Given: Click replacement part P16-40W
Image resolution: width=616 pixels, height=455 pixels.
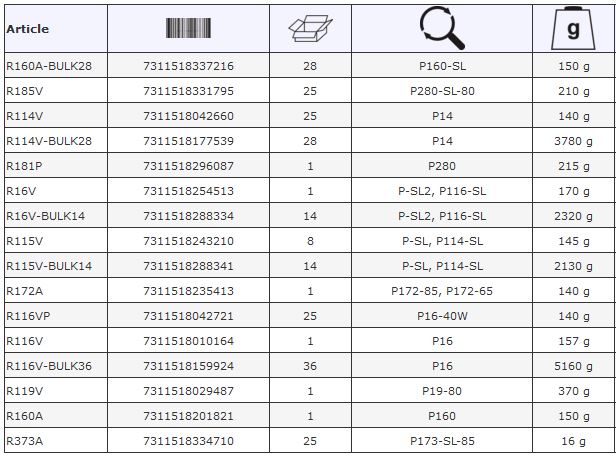Looking at the screenshot, I should (x=442, y=316).
